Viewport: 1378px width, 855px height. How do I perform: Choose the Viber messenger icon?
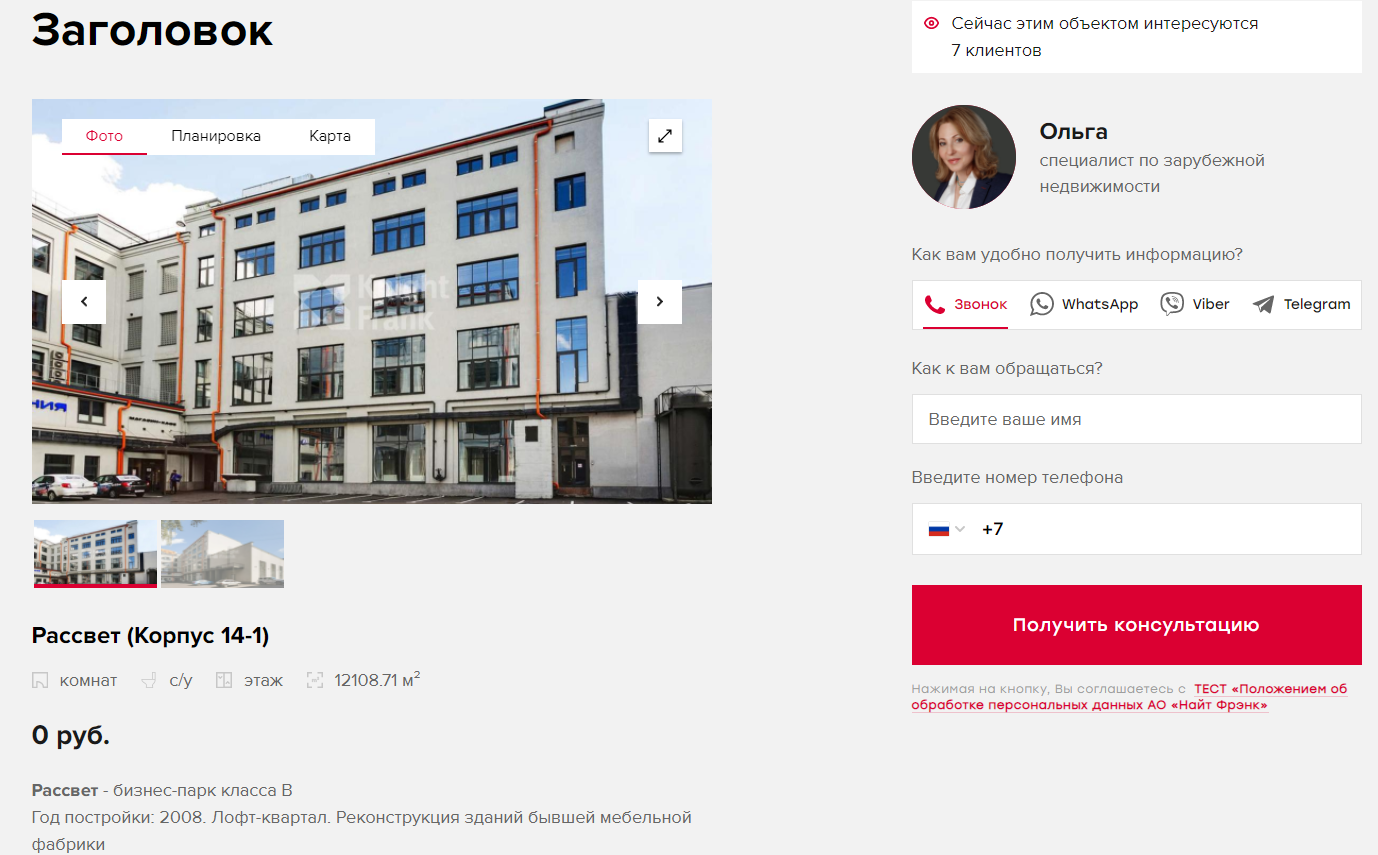(1172, 304)
